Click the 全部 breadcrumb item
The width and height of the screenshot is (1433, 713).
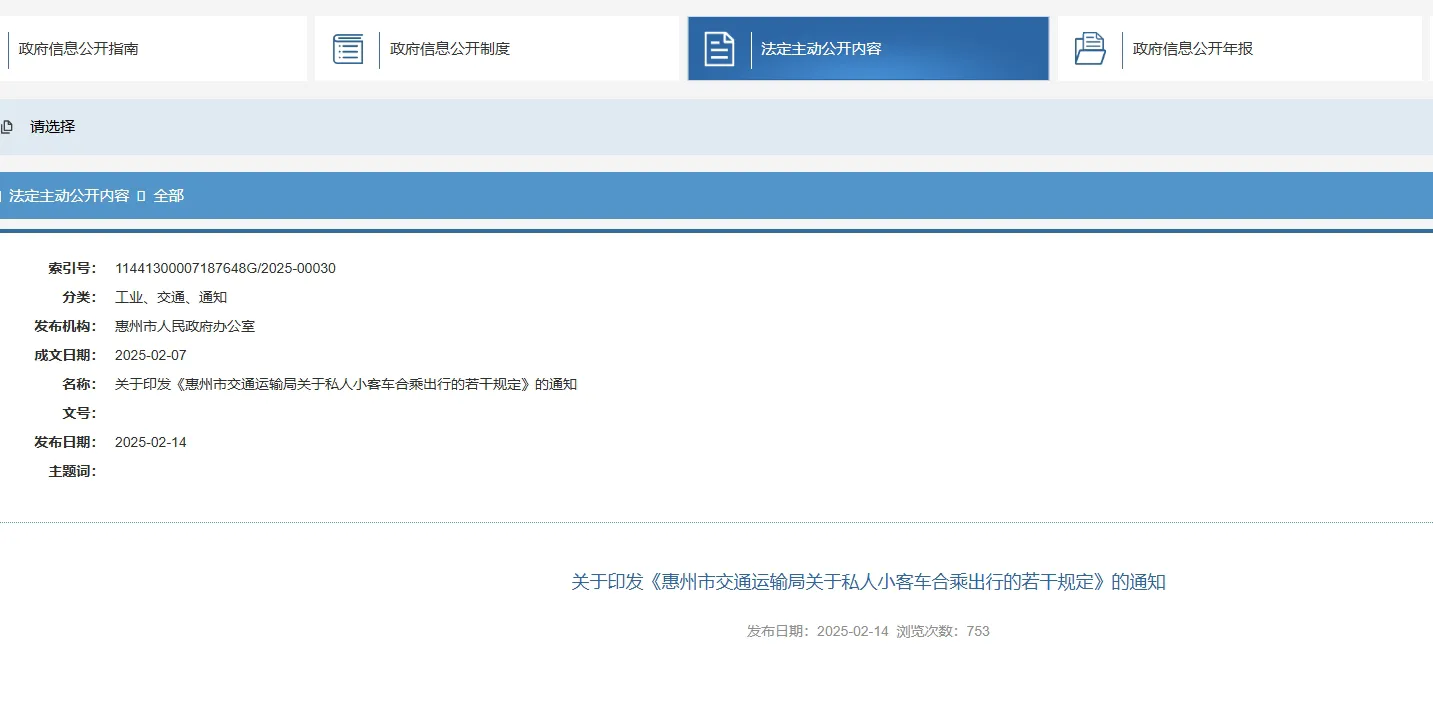[x=169, y=196]
